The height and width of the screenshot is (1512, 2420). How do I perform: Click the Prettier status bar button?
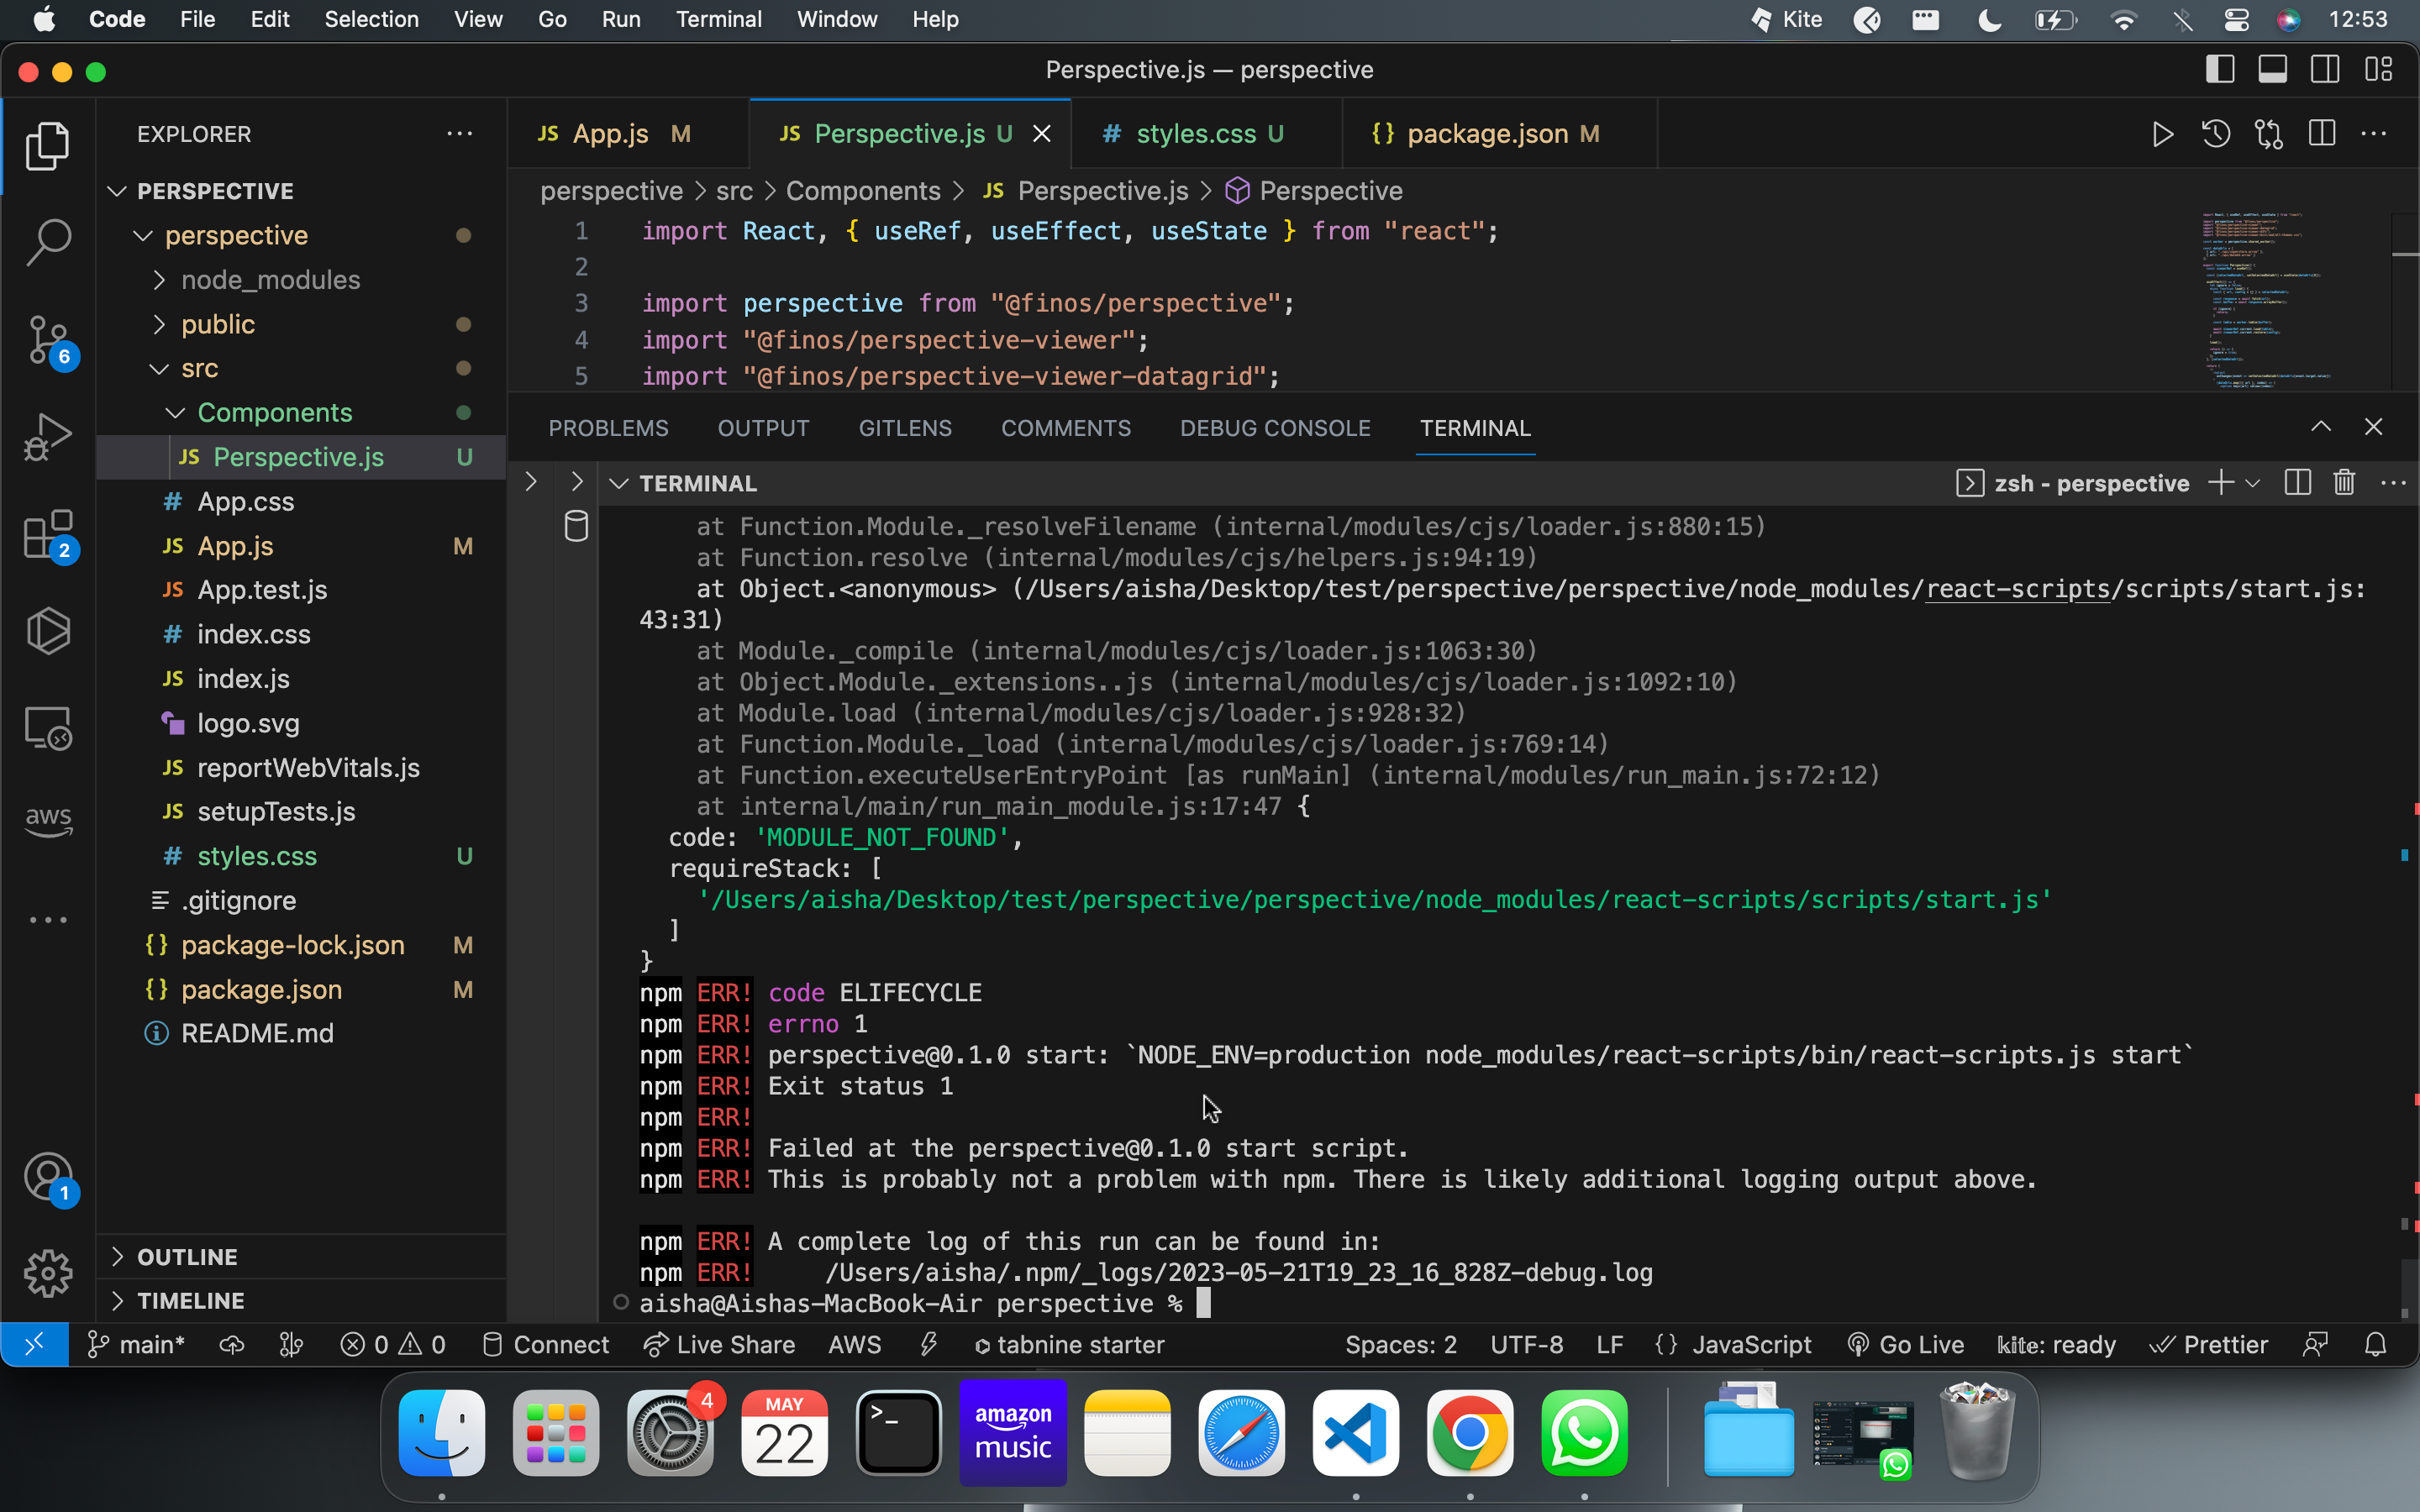pyautogui.click(x=2210, y=1345)
